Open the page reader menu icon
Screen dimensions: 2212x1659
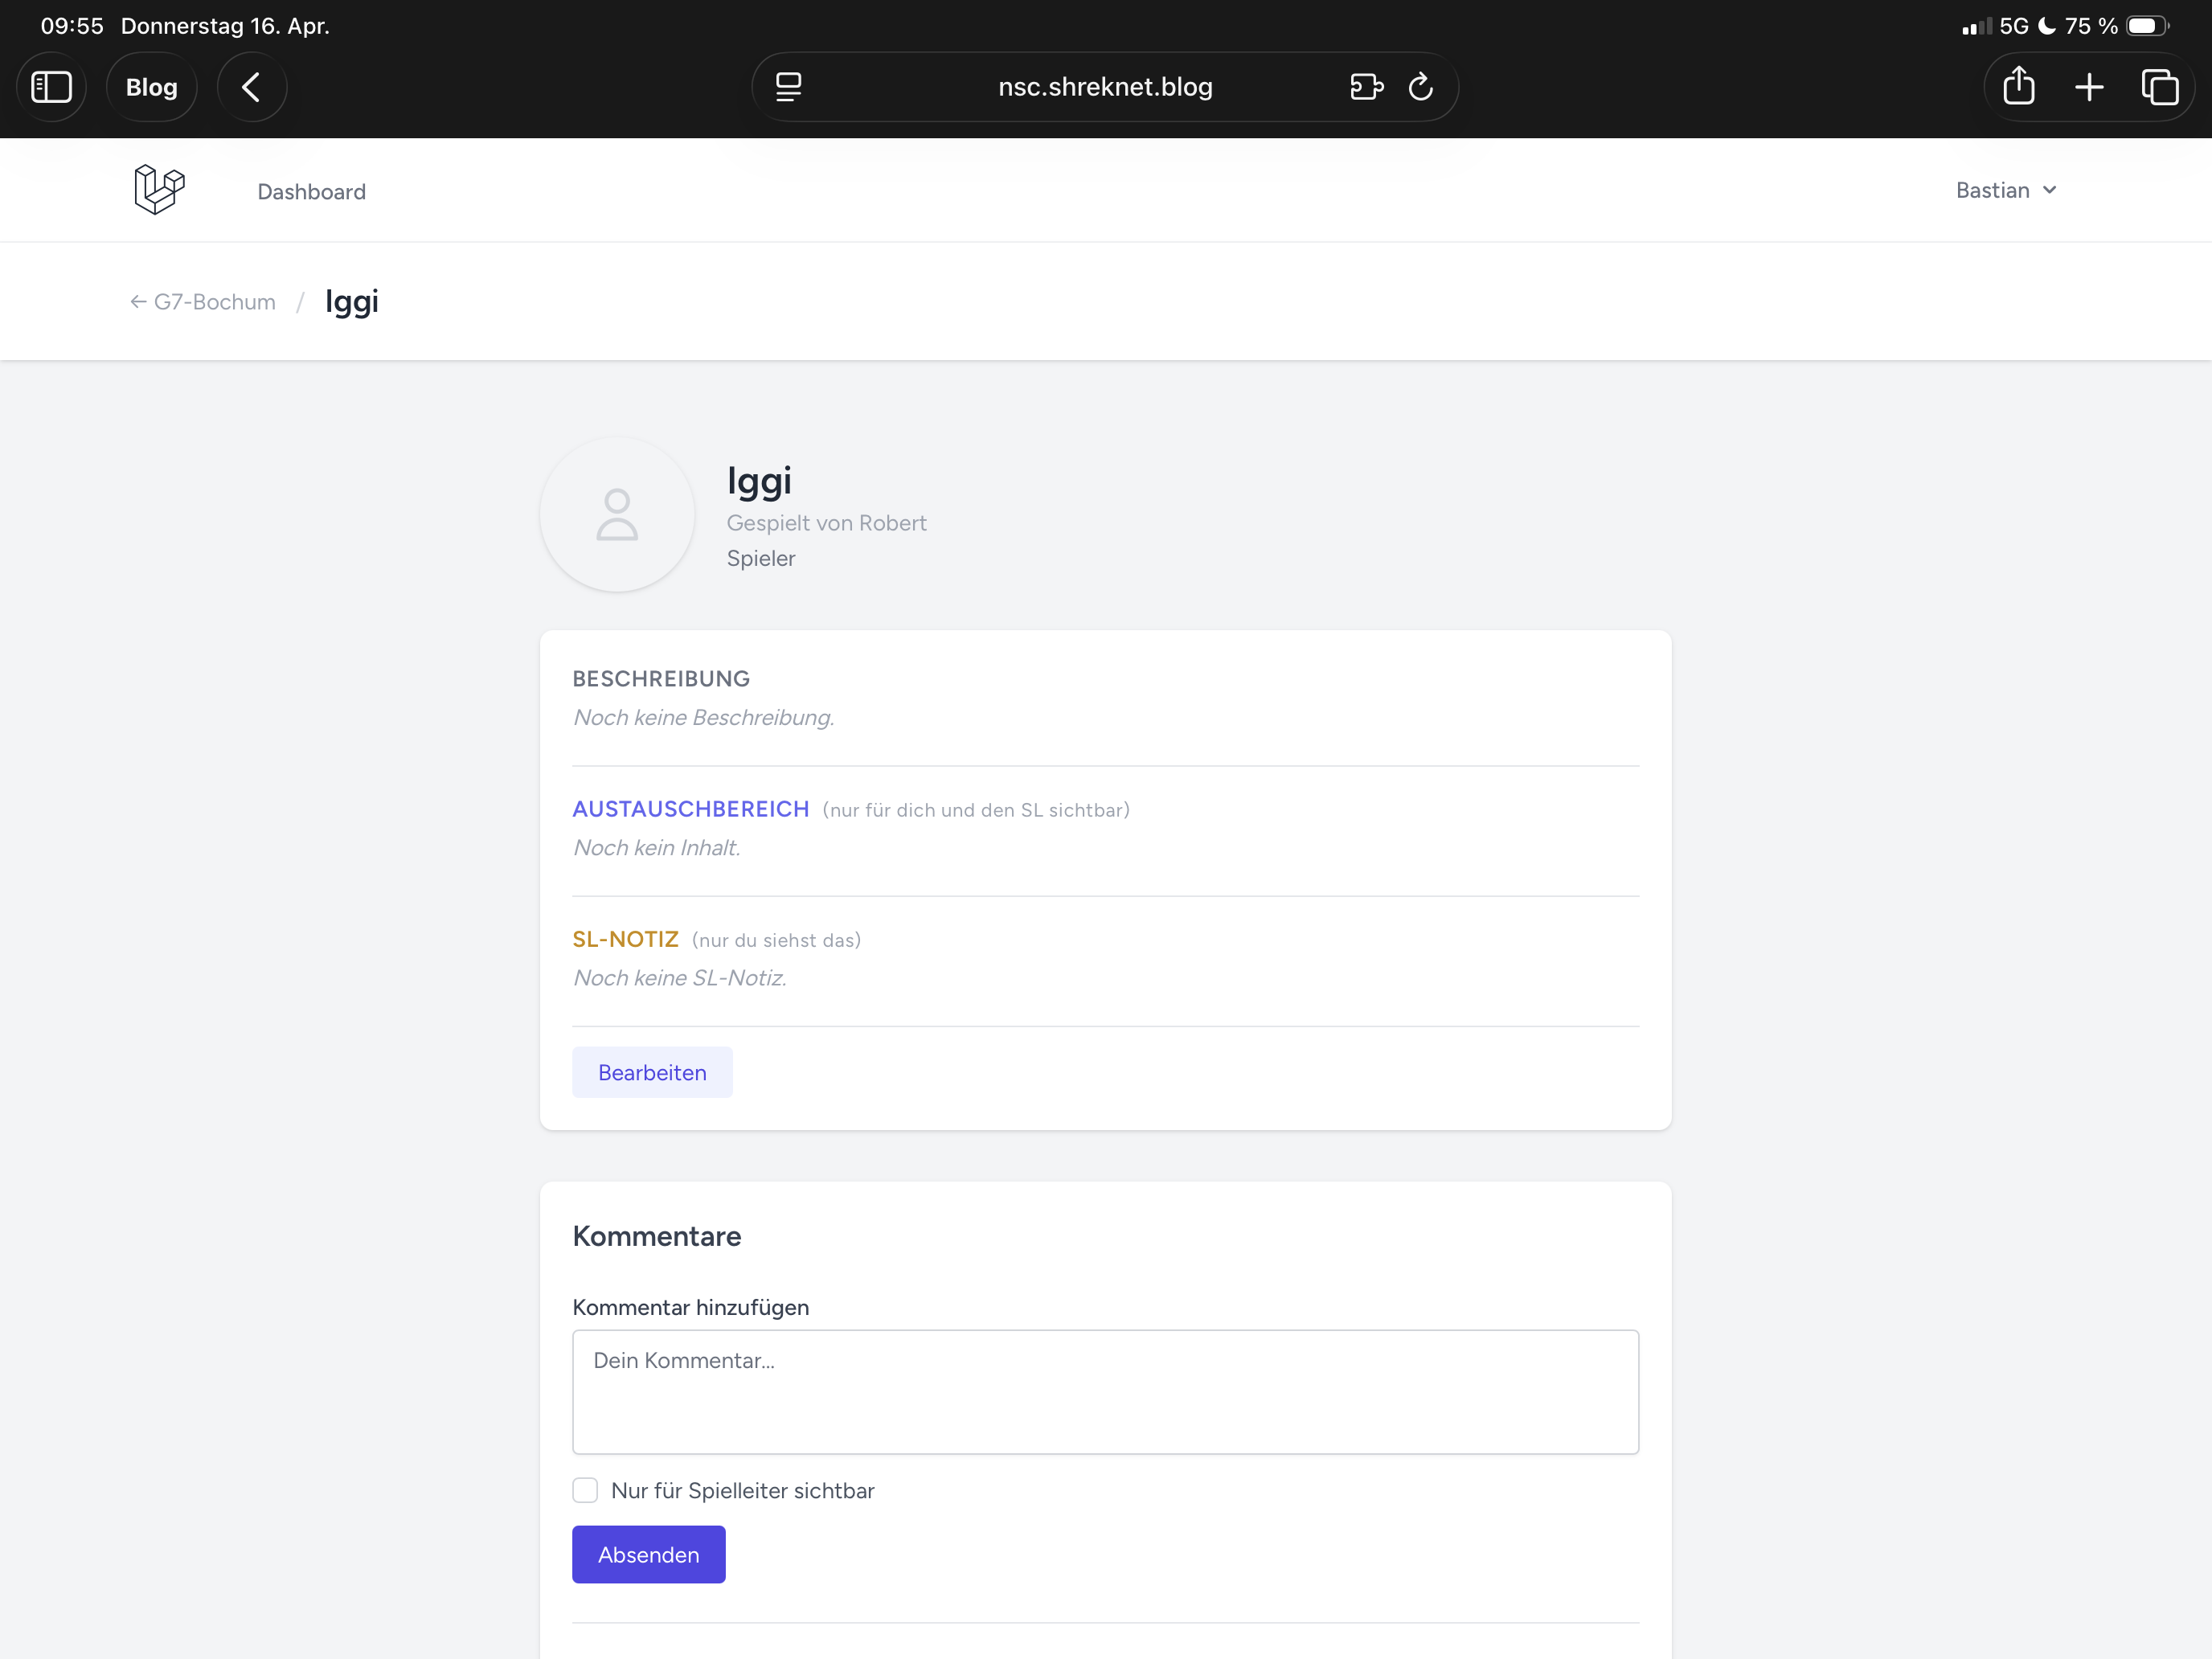788,87
